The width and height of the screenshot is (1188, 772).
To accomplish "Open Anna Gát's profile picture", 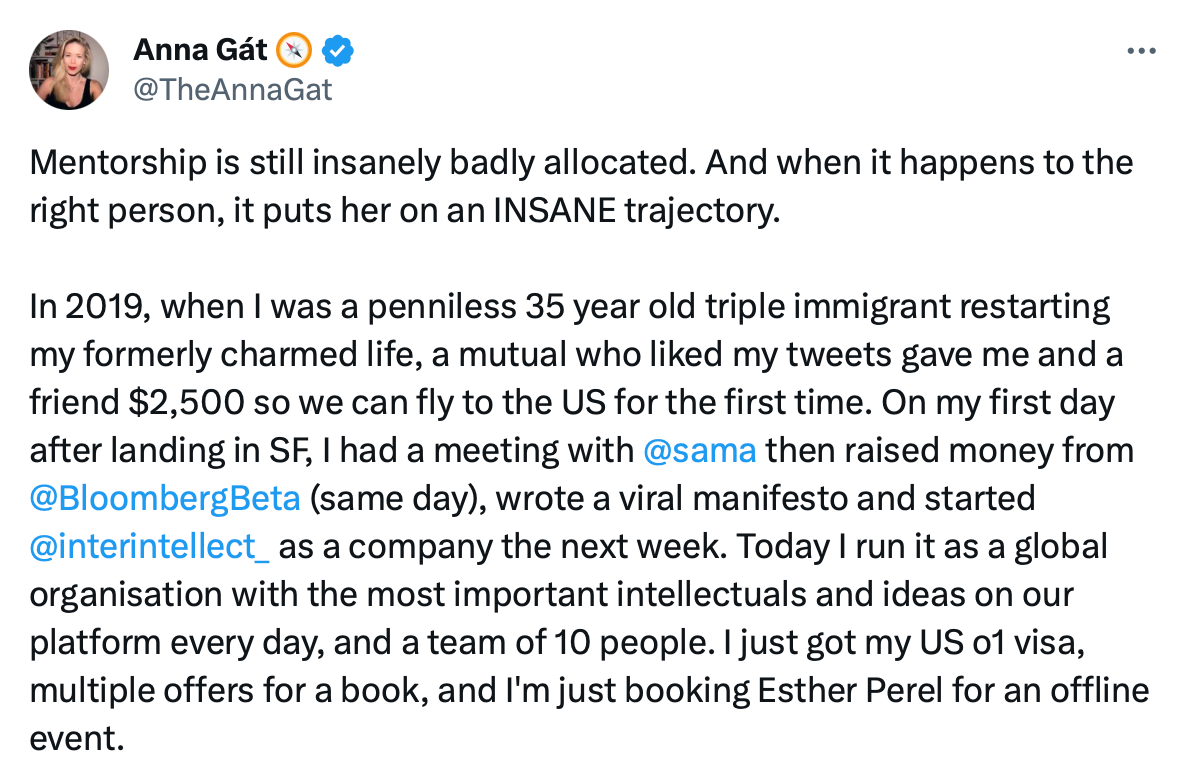I will [x=69, y=70].
